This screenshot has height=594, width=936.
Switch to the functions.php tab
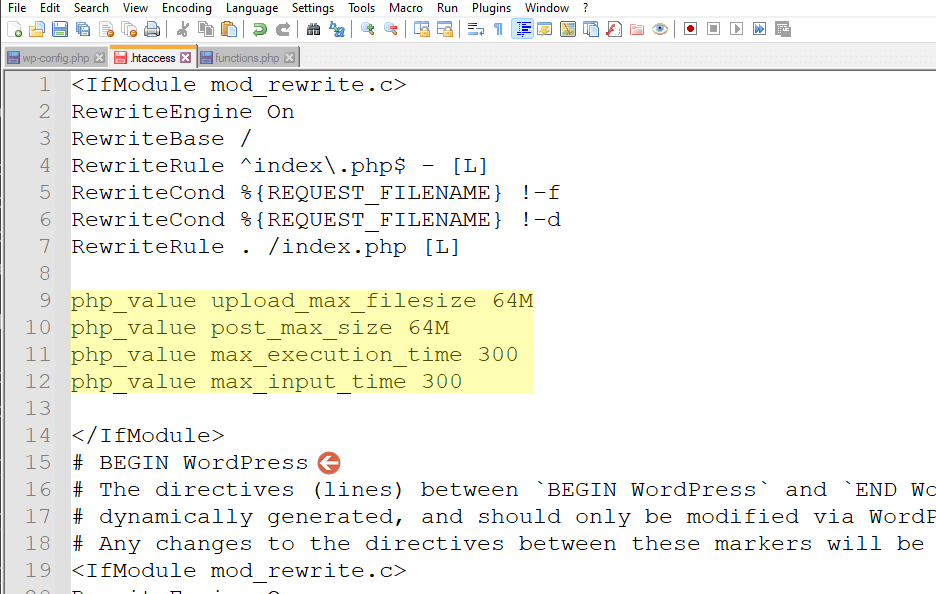coord(248,58)
